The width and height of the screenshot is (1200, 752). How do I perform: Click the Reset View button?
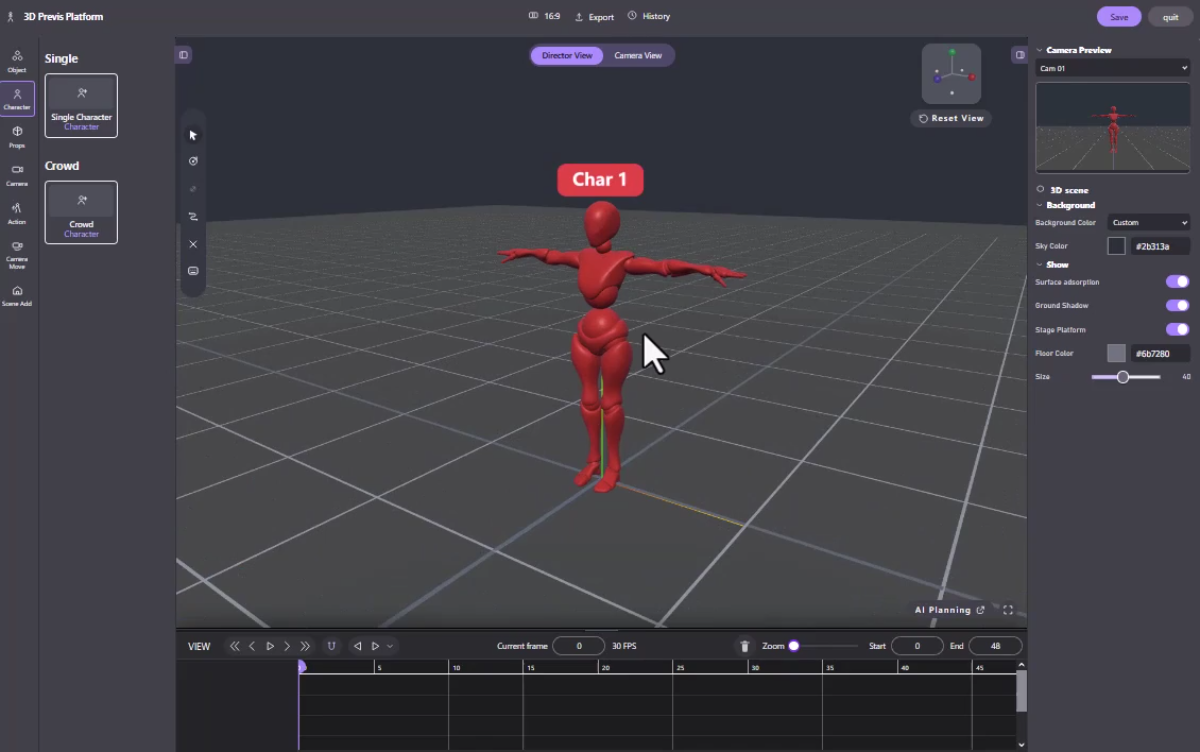coord(951,118)
